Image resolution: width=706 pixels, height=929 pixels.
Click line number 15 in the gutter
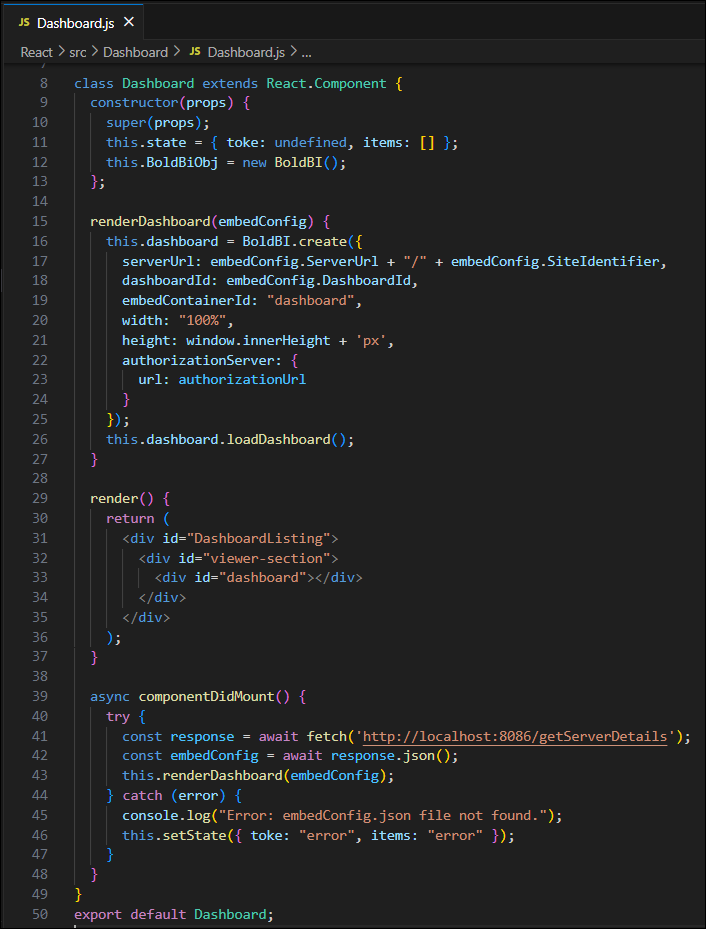click(x=40, y=221)
